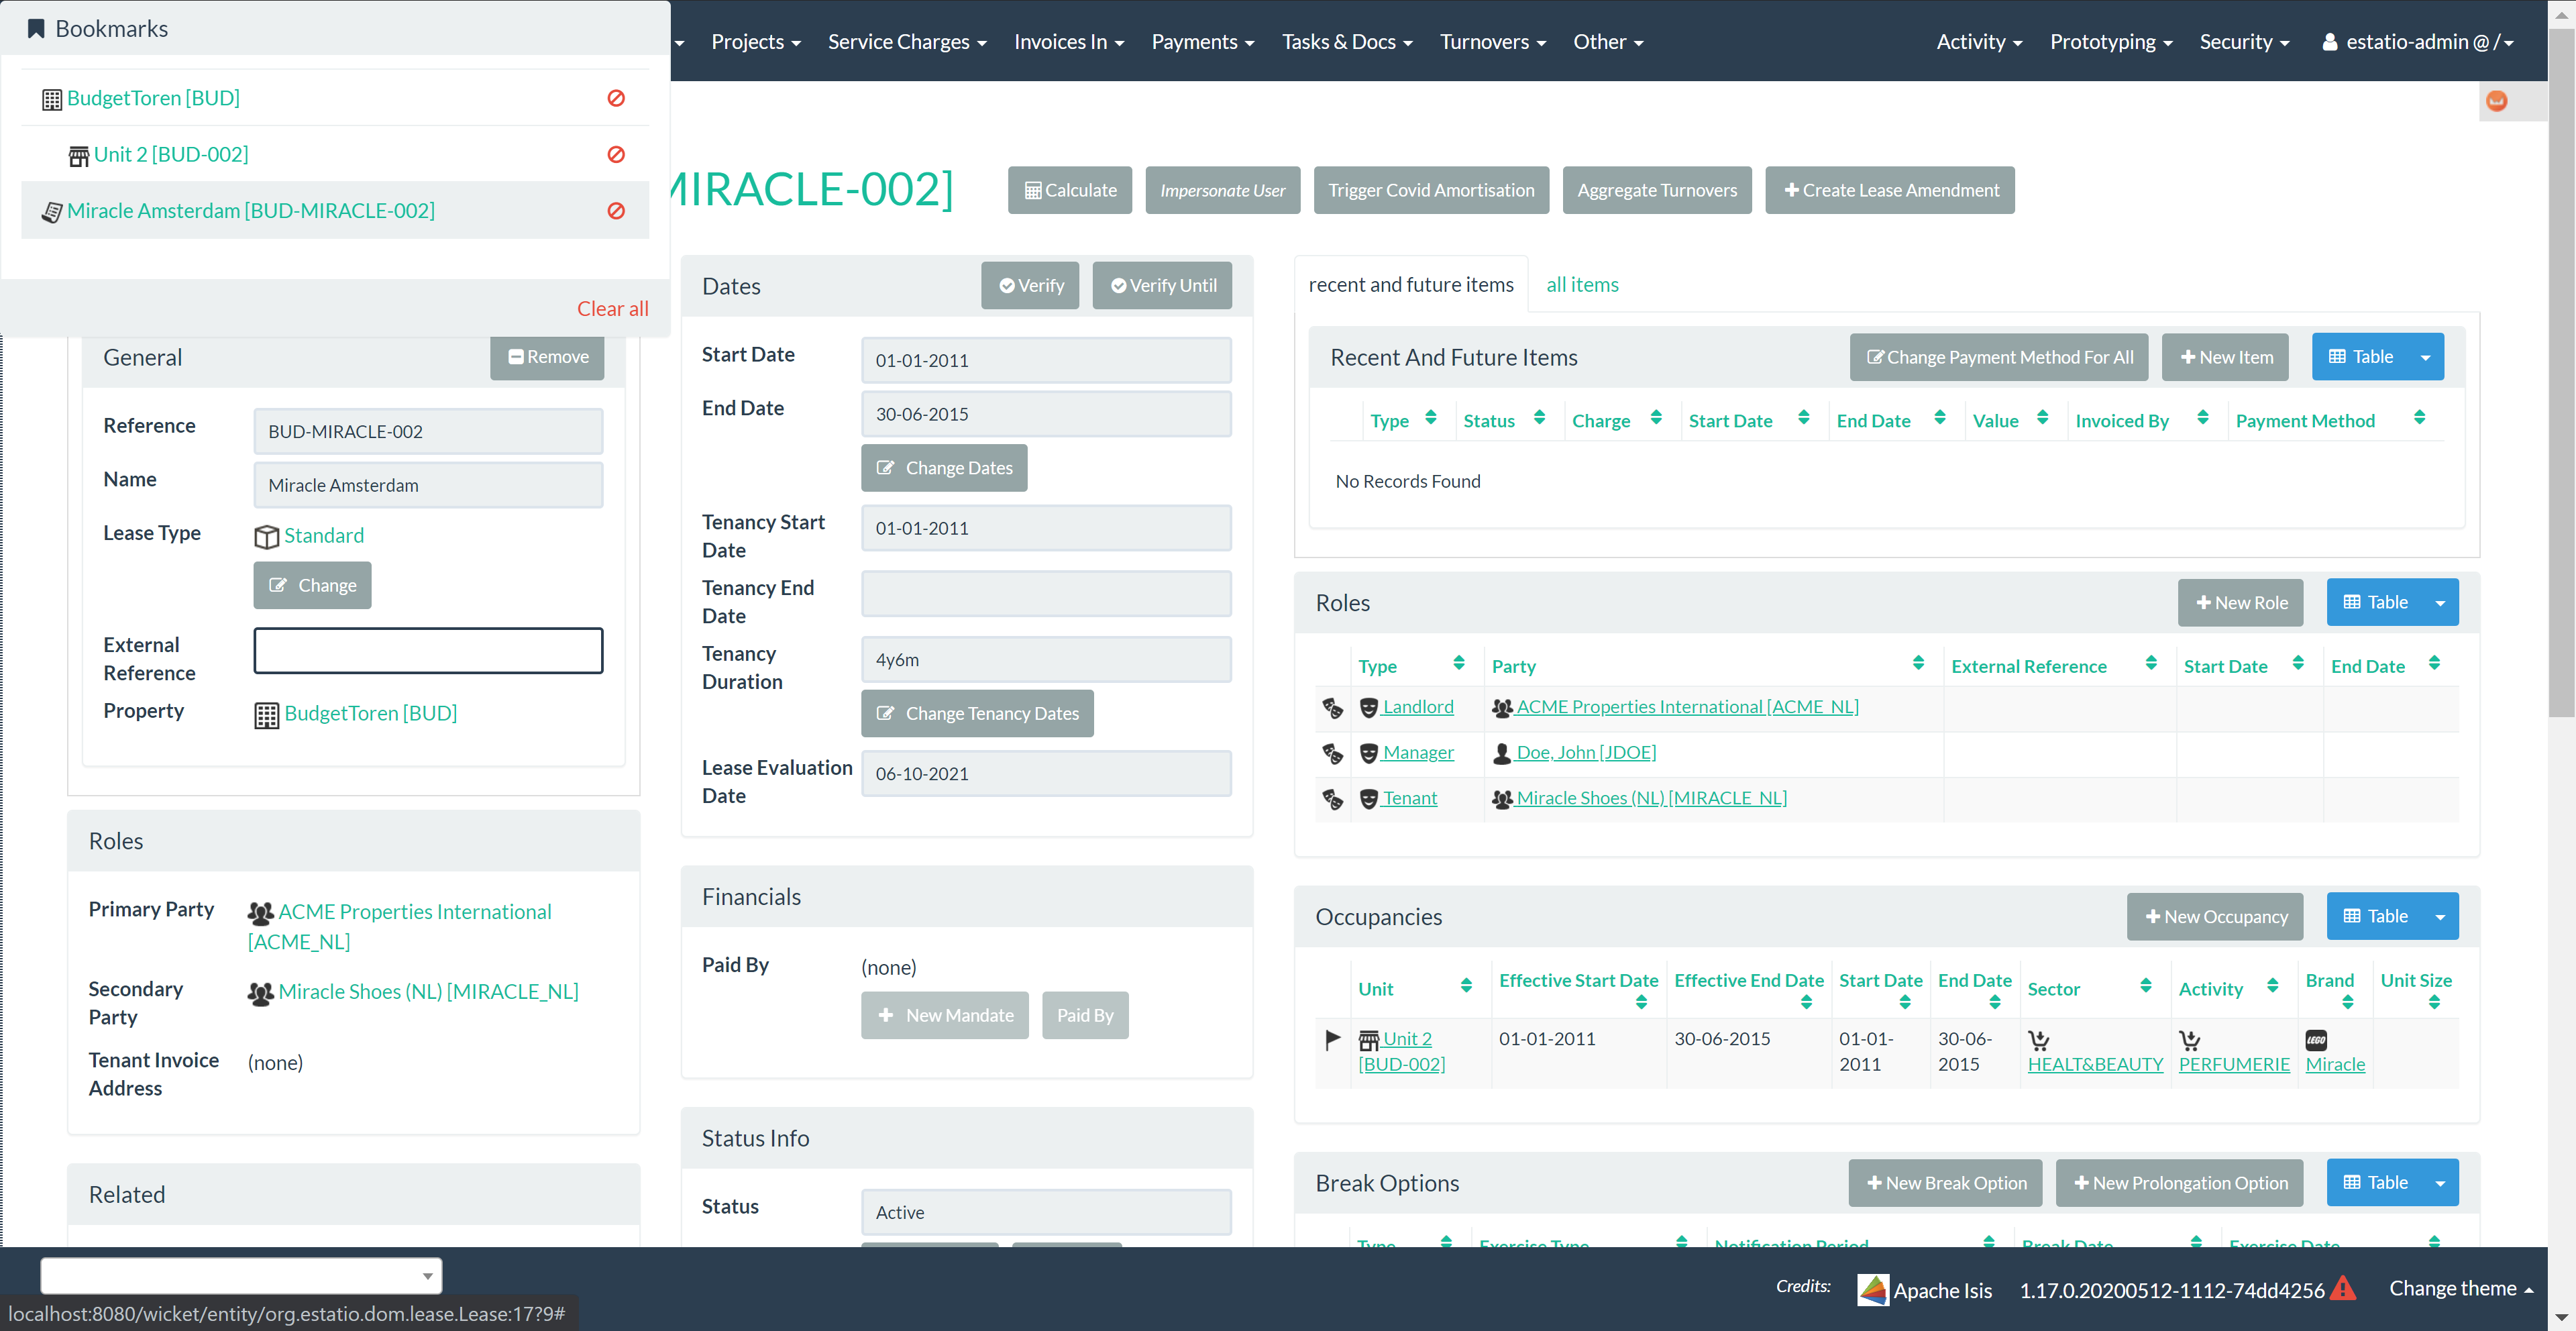Delete the Miracle Amsterdam bookmark red icon
This screenshot has width=2576, height=1331.
click(616, 211)
